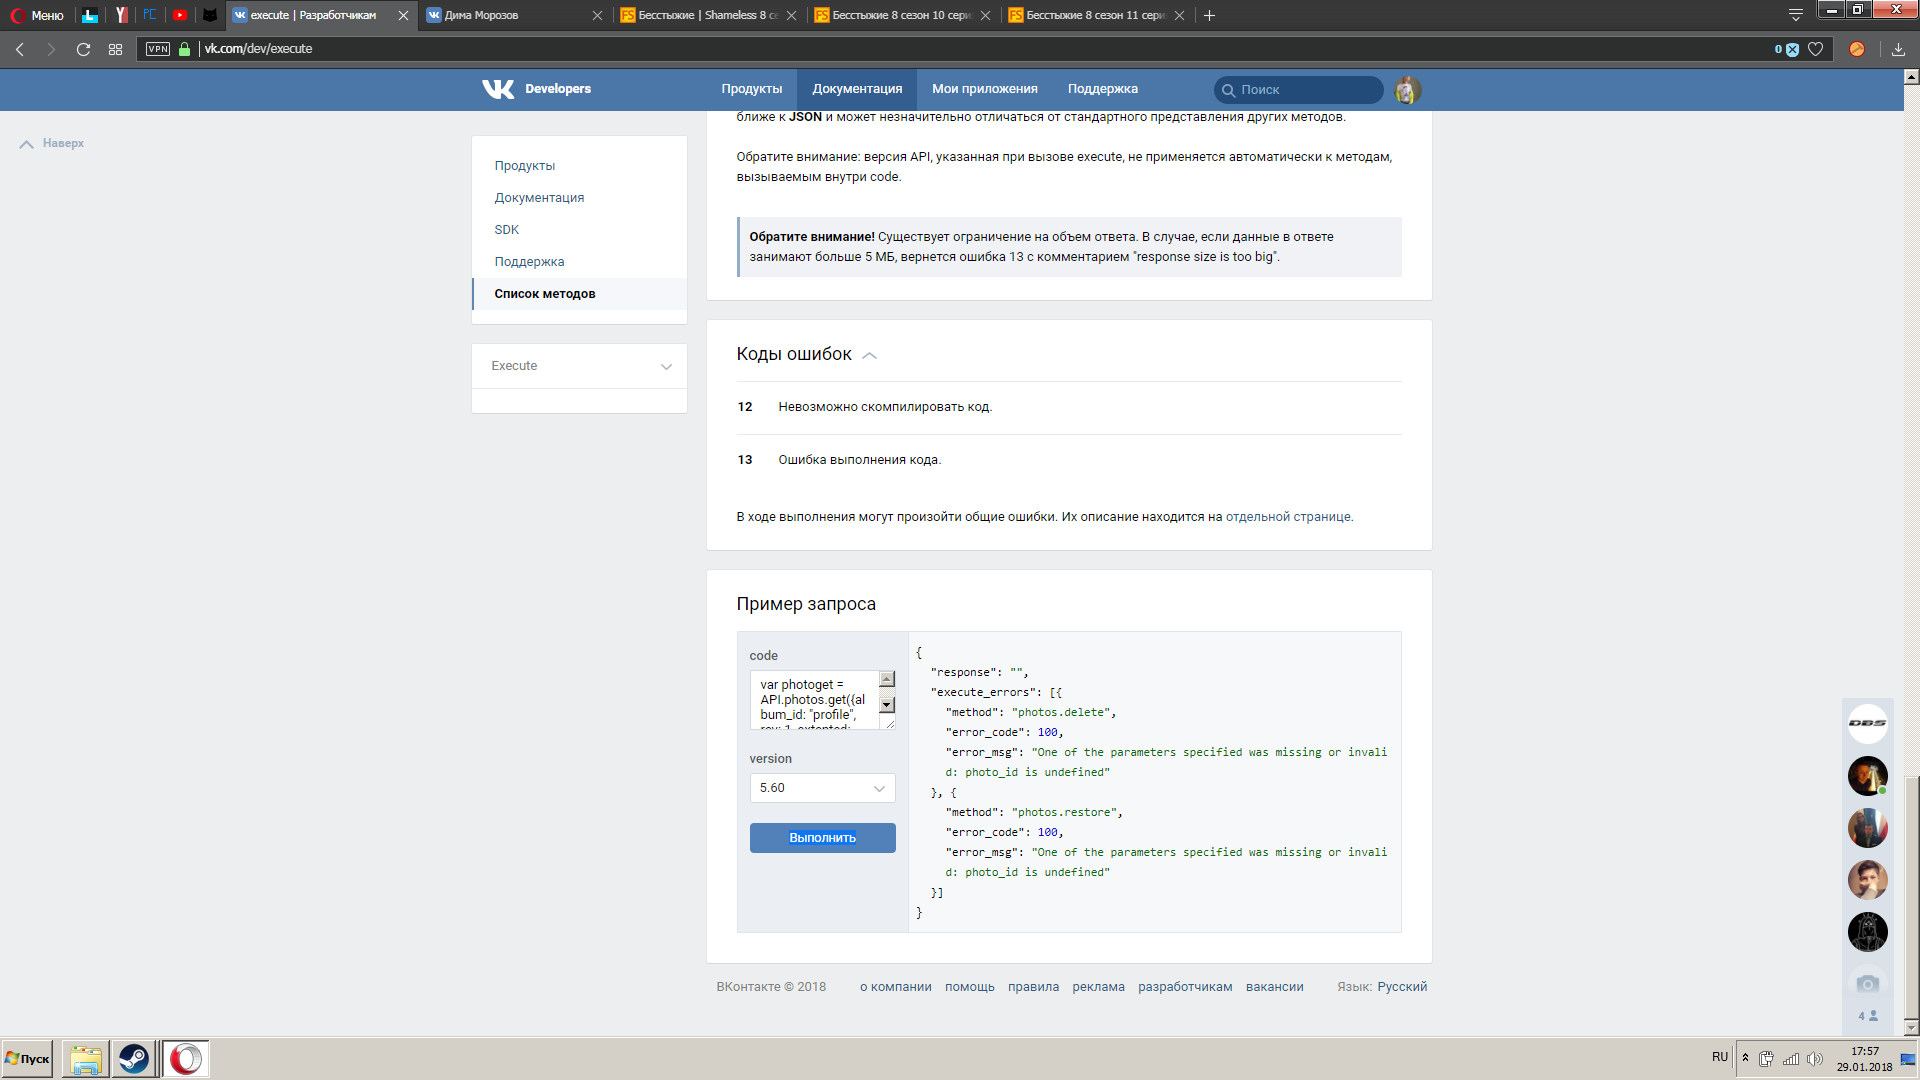Viewport: 1920px width, 1080px height.
Task: Open the downloads icon in the browser toolbar
Action: (x=1898, y=49)
